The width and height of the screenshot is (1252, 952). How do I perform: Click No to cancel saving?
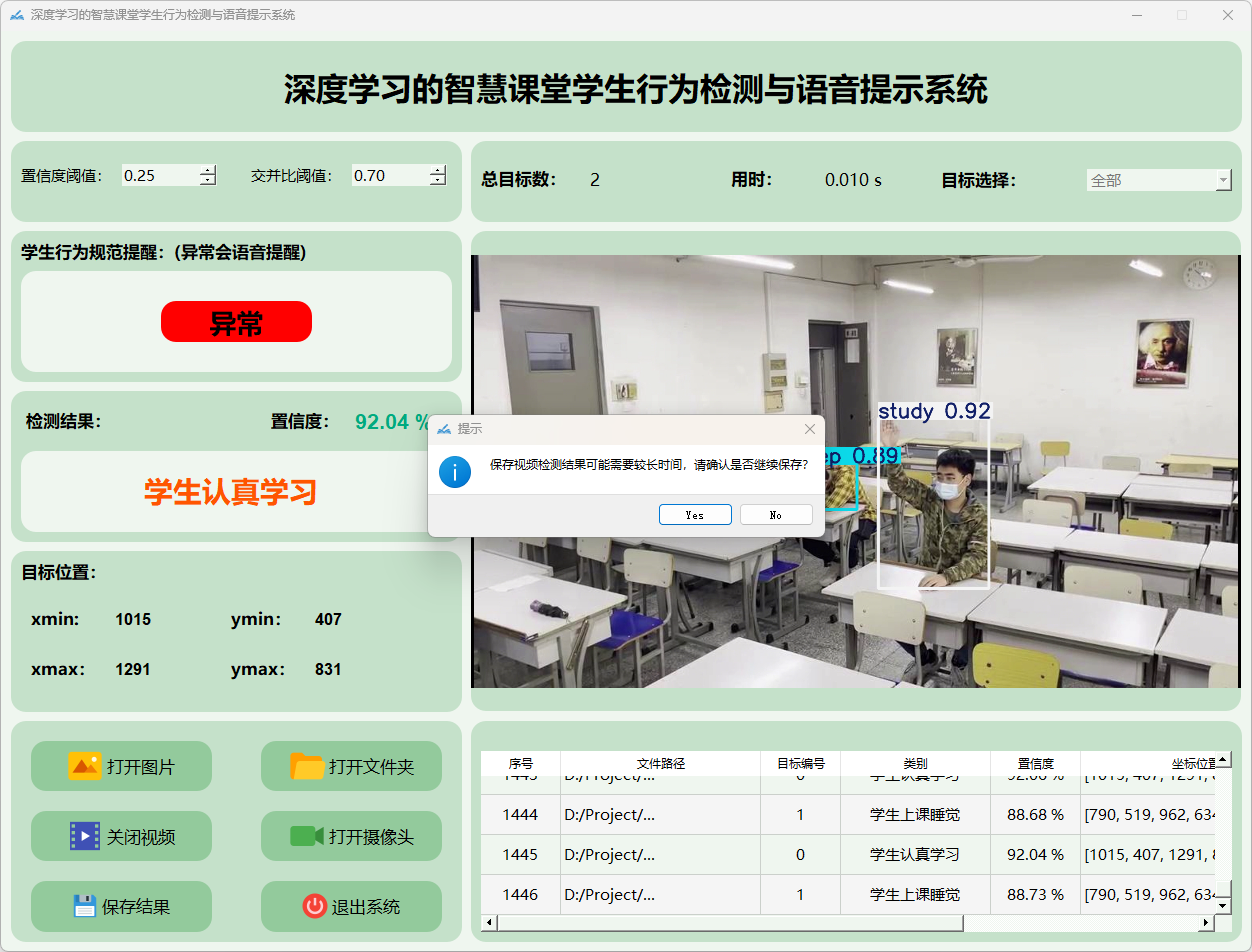pyautogui.click(x=776, y=515)
